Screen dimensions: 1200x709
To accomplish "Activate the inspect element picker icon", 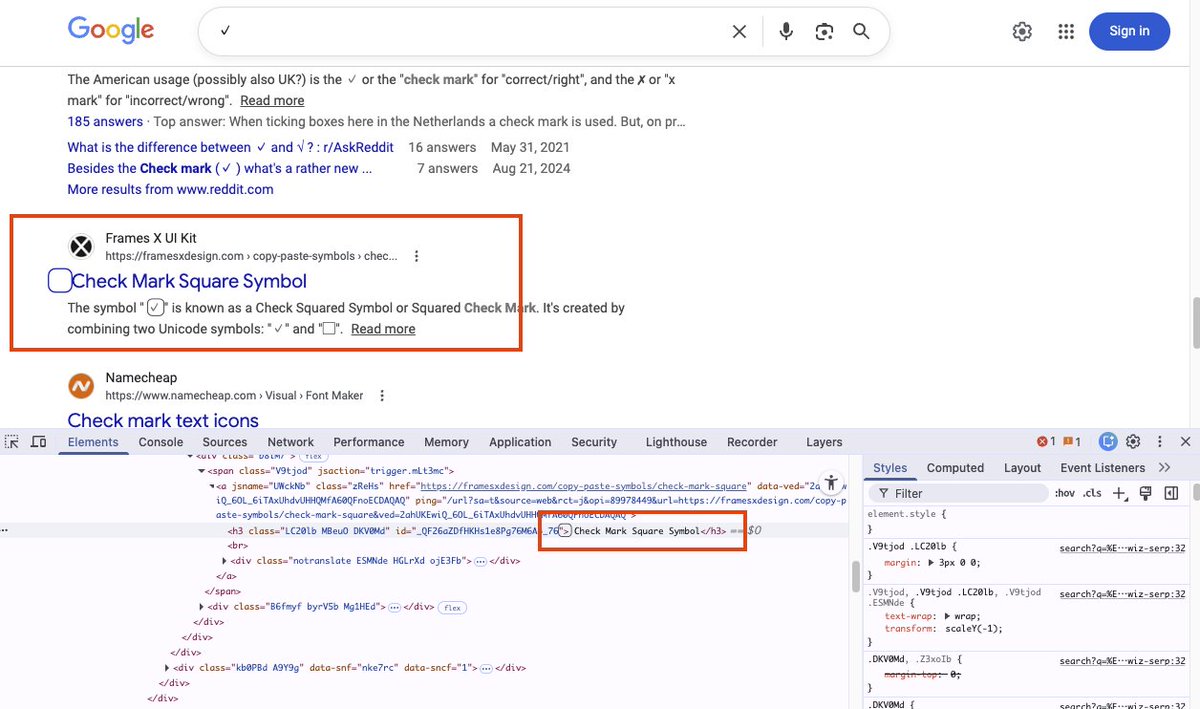I will (x=12, y=442).
